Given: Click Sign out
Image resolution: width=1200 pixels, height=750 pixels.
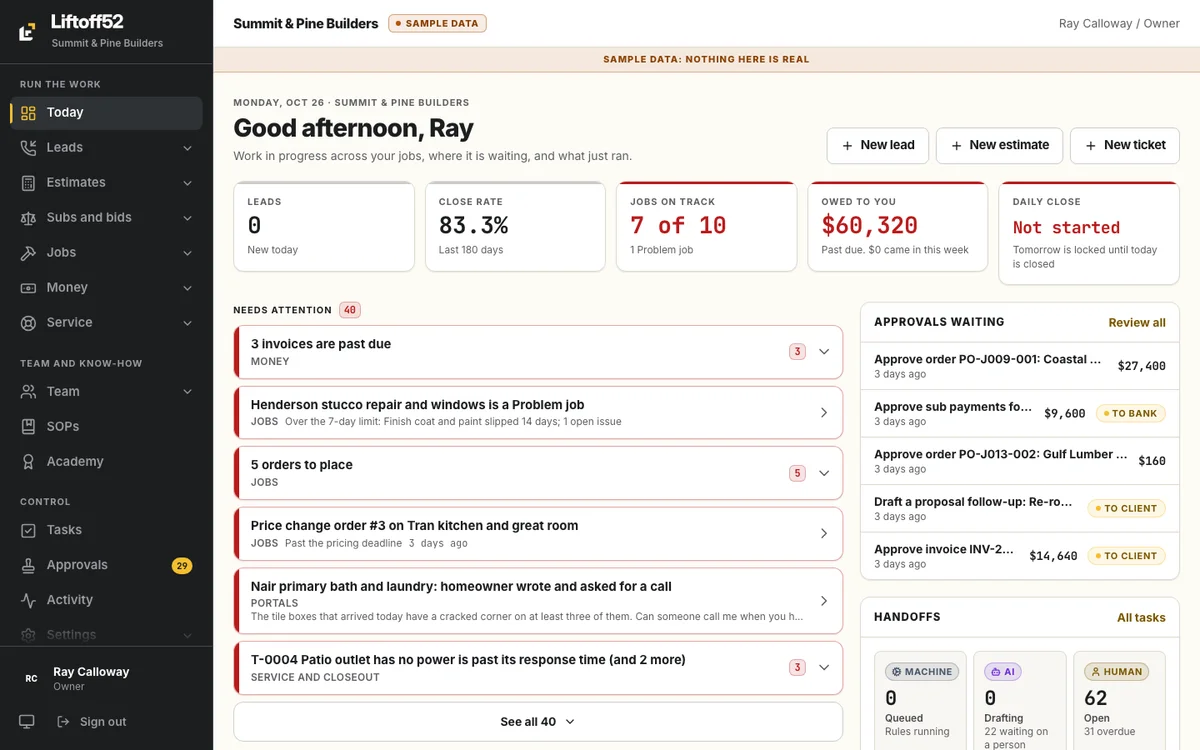Looking at the screenshot, I should coord(92,722).
